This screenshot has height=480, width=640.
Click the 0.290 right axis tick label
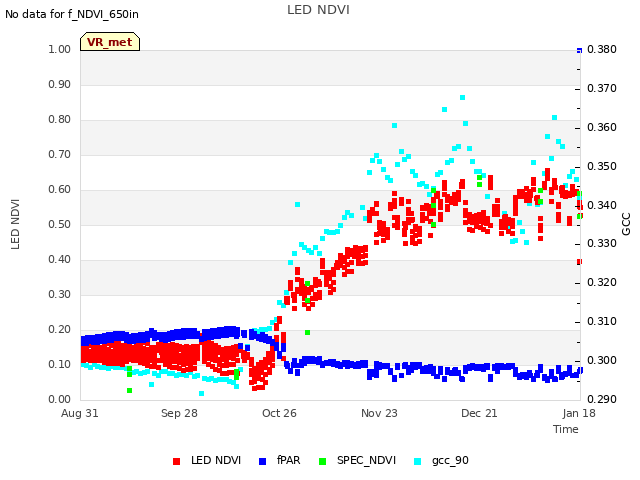tap(602, 399)
